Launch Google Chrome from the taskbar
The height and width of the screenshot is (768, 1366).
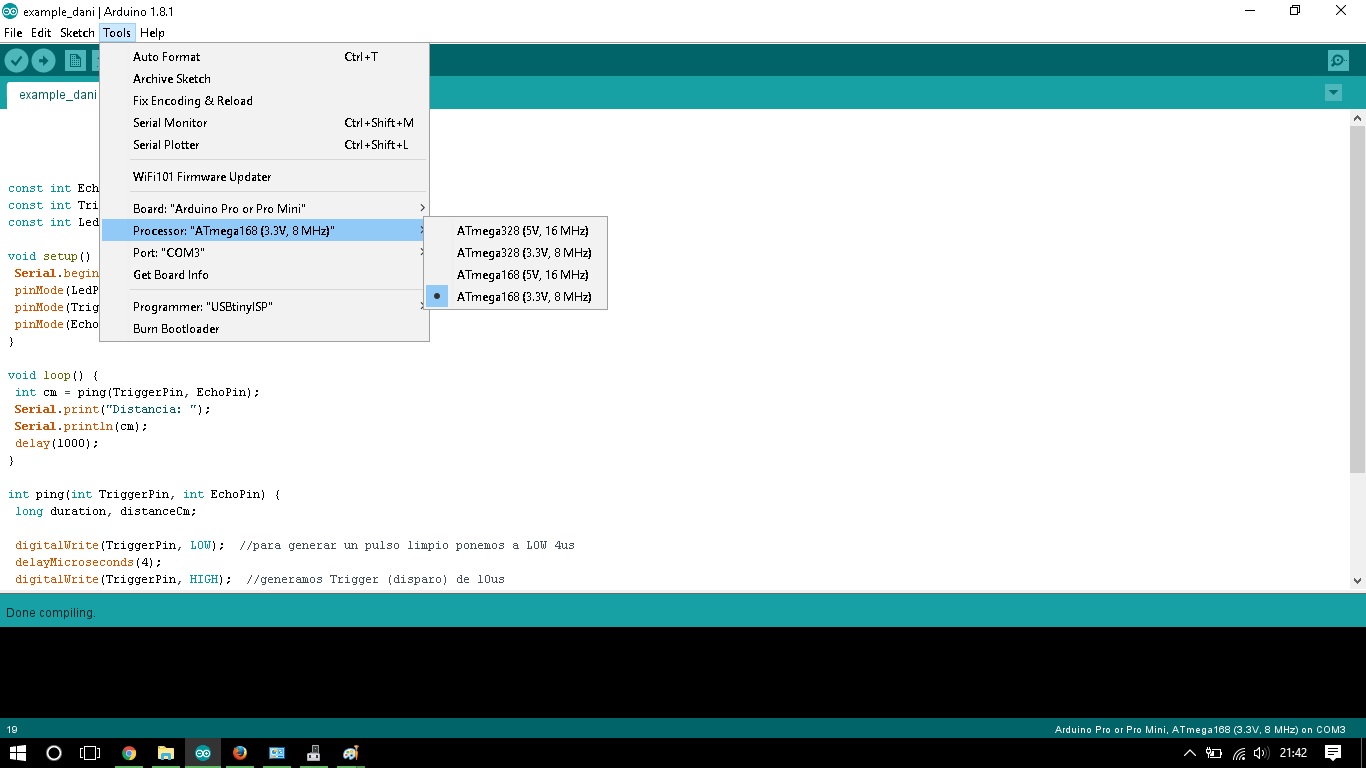pos(129,753)
